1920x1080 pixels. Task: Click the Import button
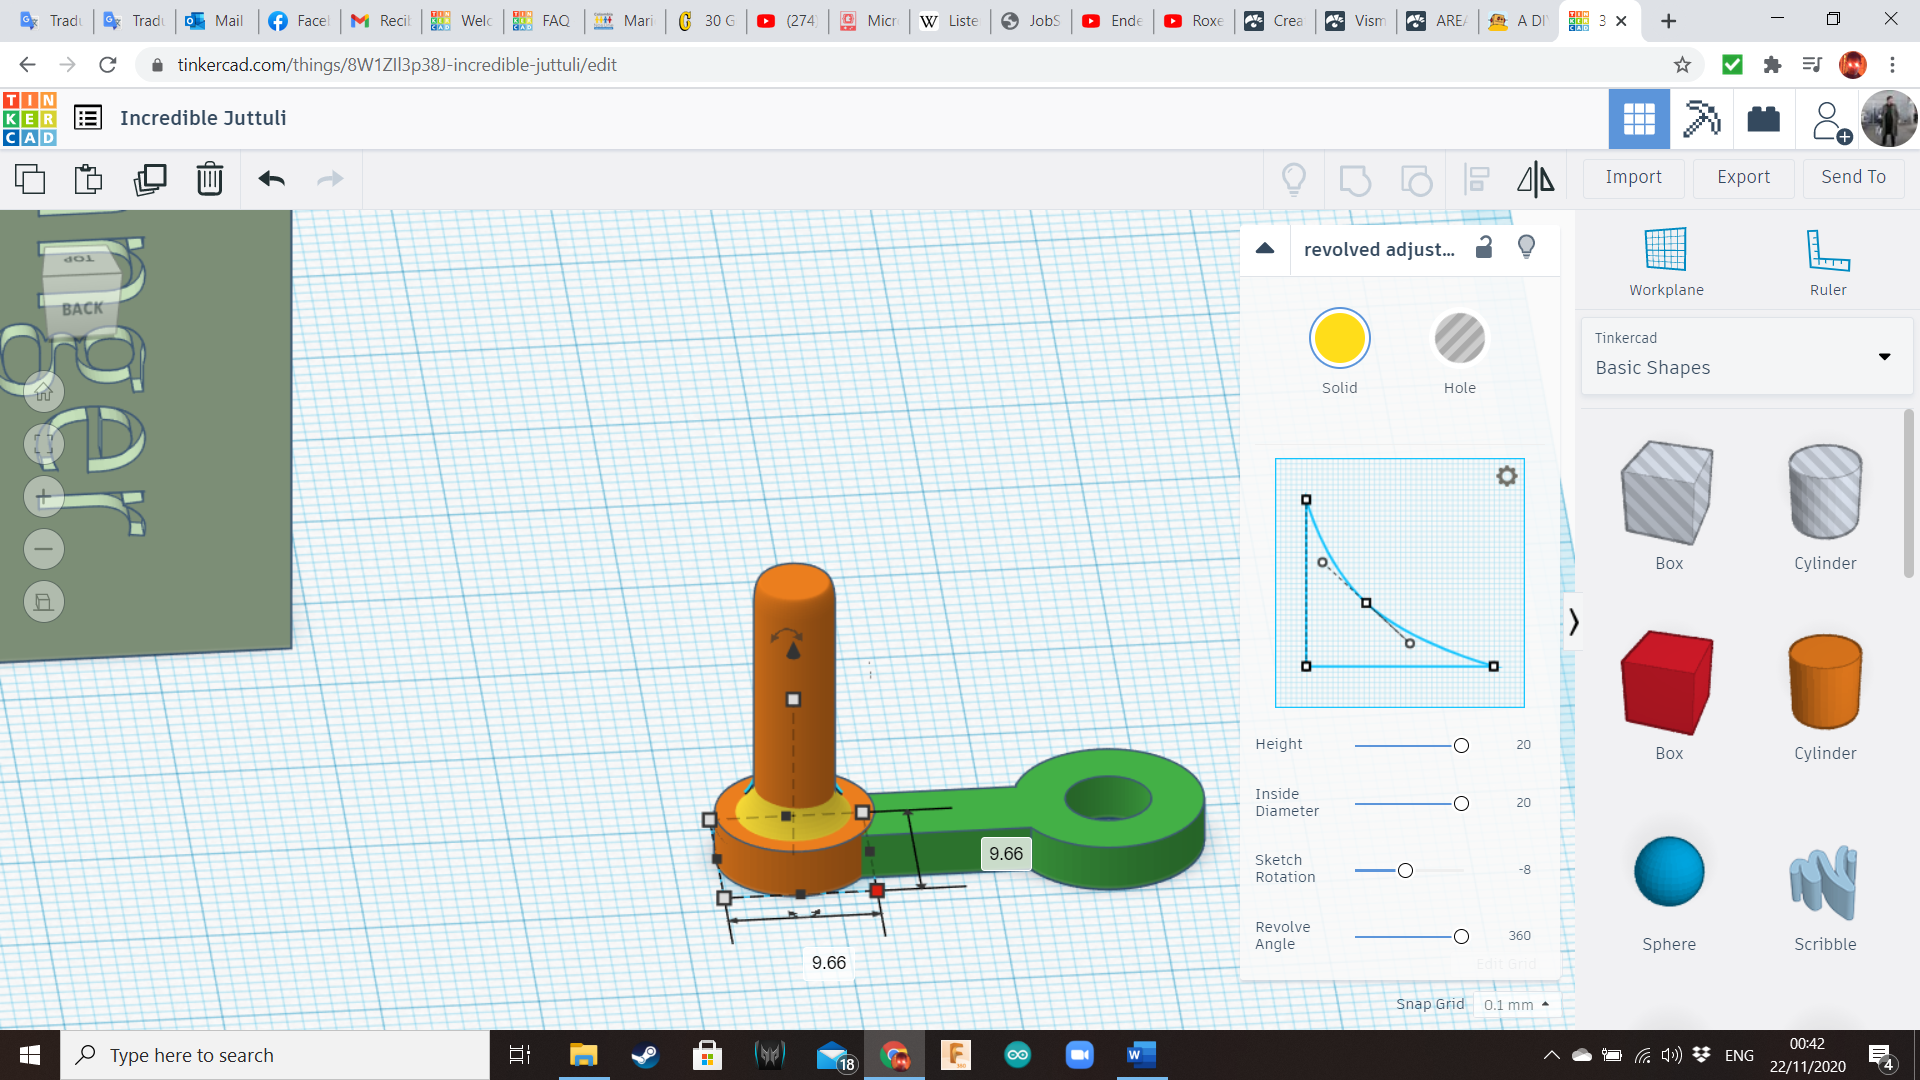click(1633, 177)
